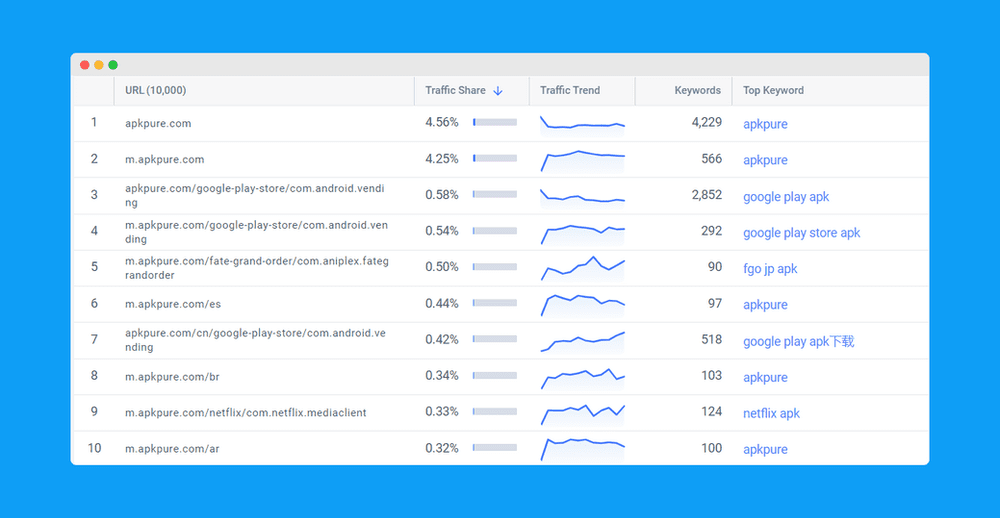
Task: Open the google play store apk link
Action: click(x=802, y=233)
